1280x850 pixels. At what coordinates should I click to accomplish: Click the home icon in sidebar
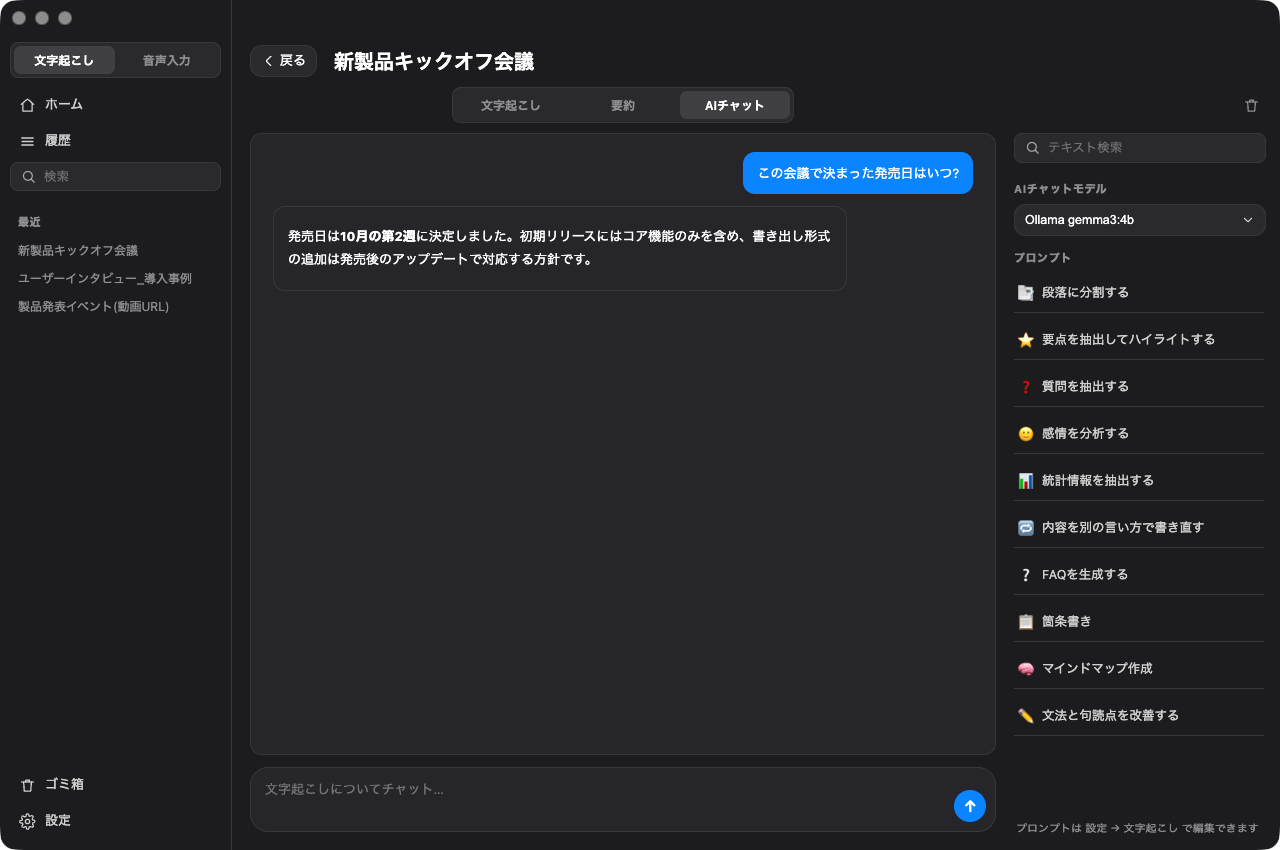click(27, 105)
